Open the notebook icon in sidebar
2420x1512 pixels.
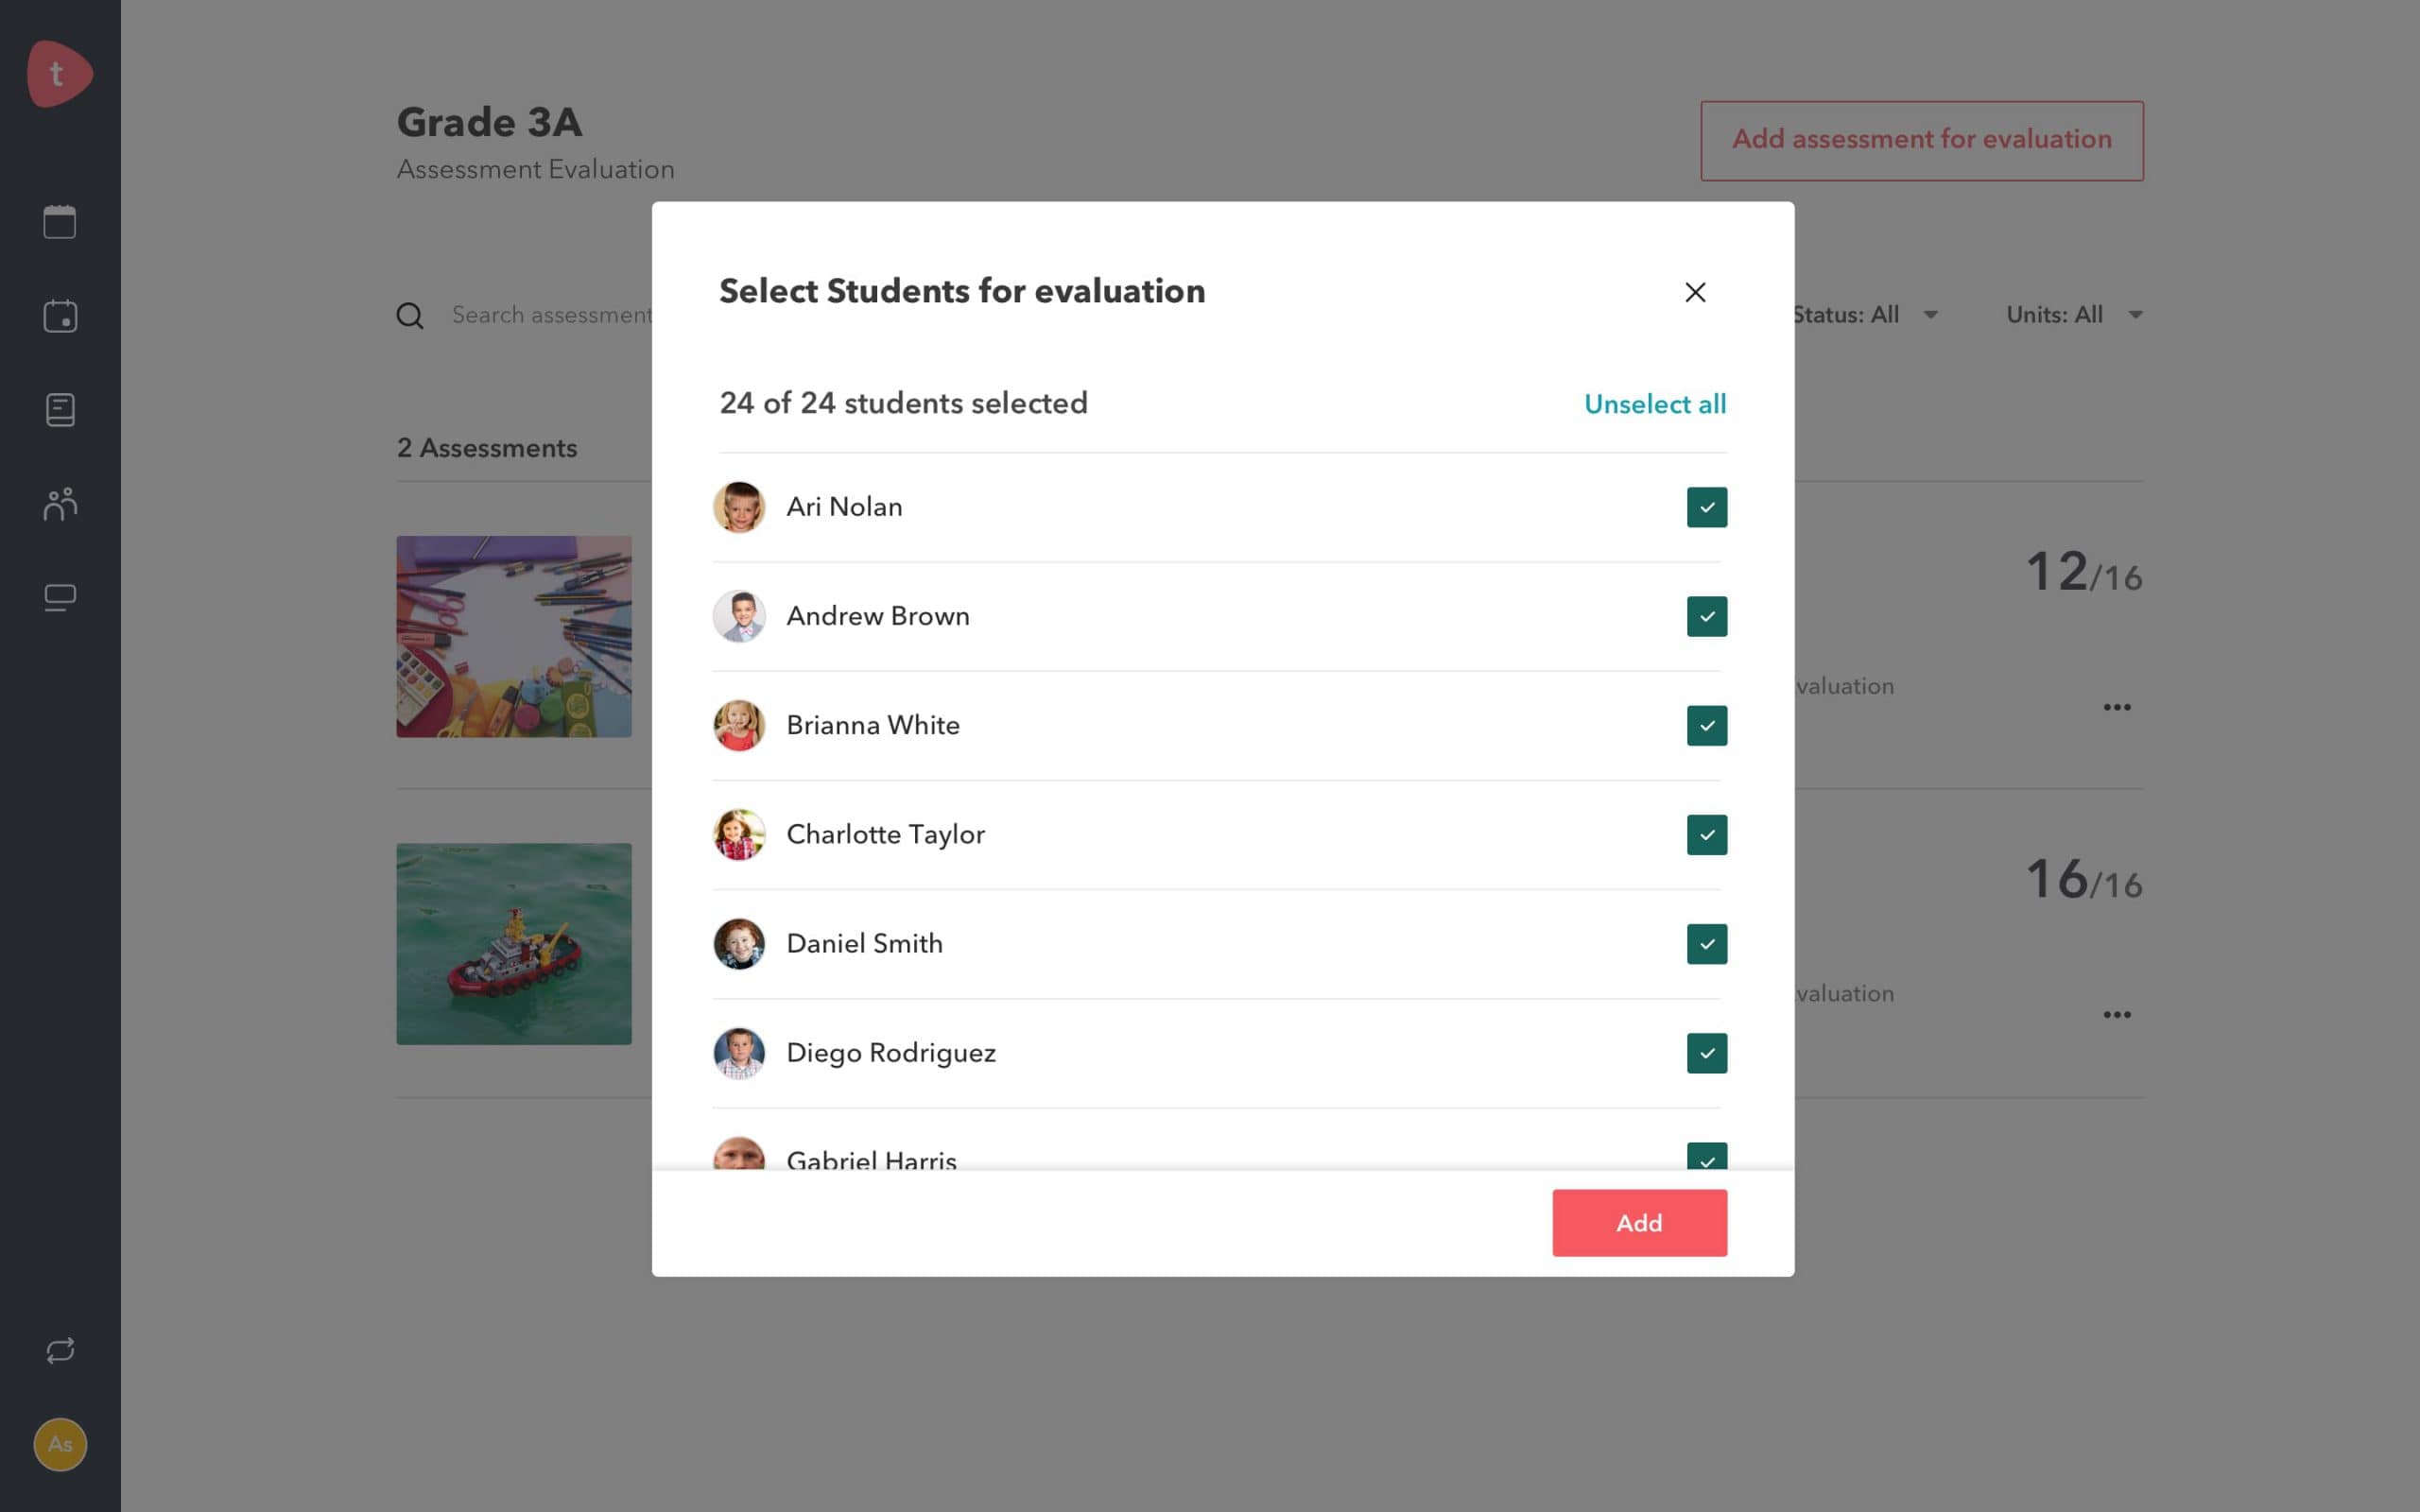pyautogui.click(x=60, y=410)
